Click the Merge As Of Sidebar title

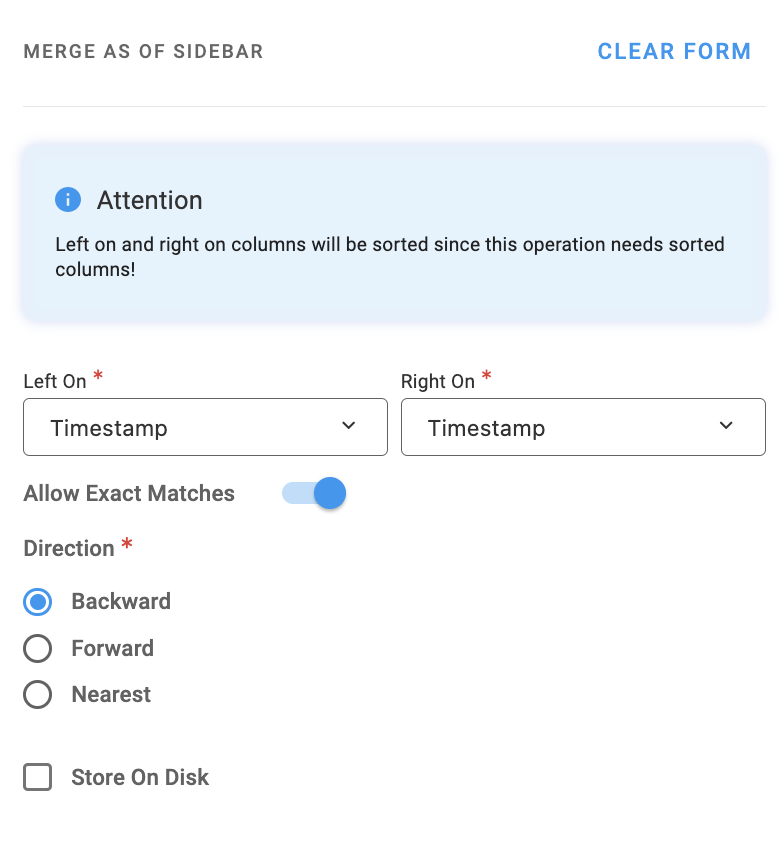pyautogui.click(x=143, y=52)
